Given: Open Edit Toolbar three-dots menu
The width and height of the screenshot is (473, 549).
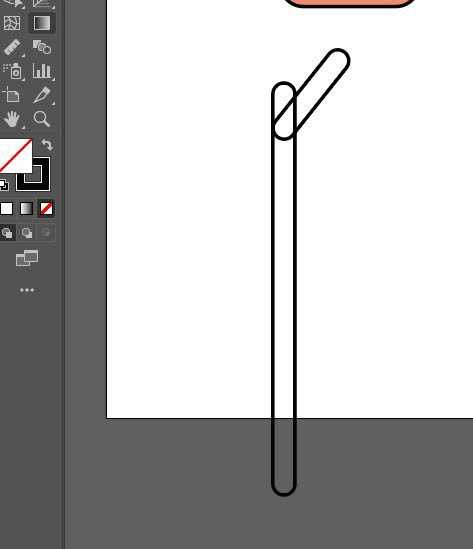Looking at the screenshot, I should [x=27, y=290].
